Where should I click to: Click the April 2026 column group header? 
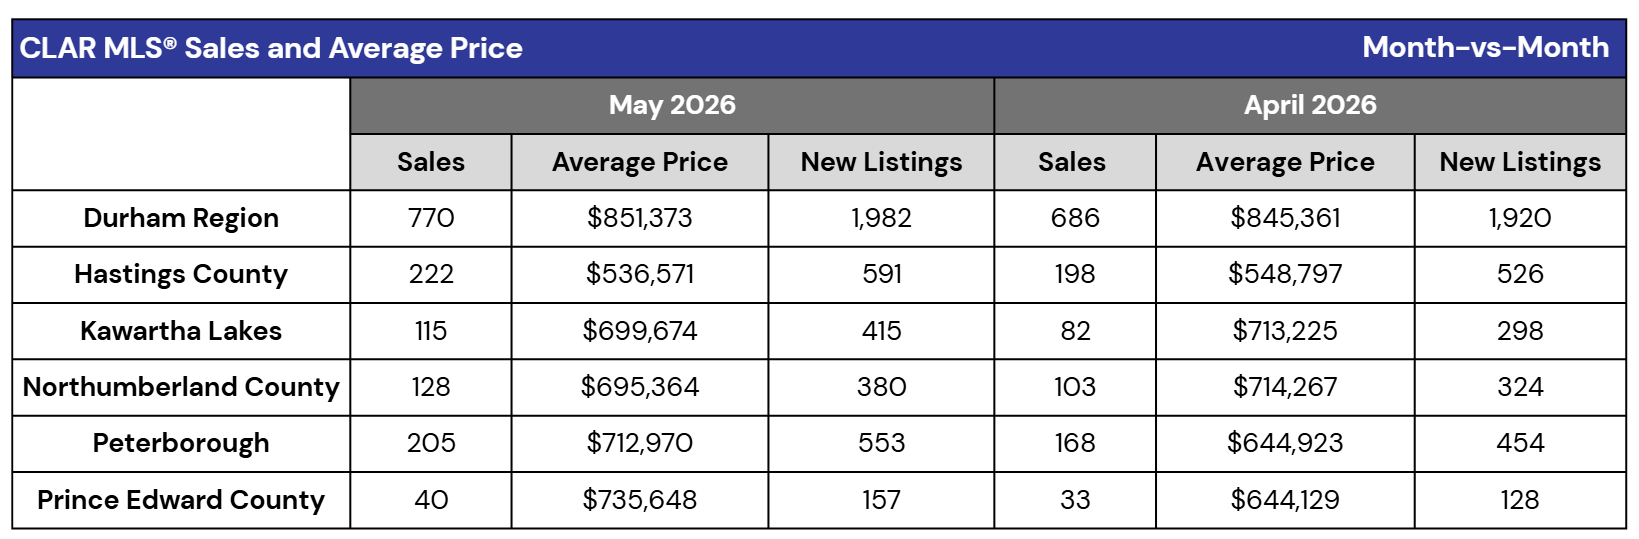pyautogui.click(x=1310, y=105)
